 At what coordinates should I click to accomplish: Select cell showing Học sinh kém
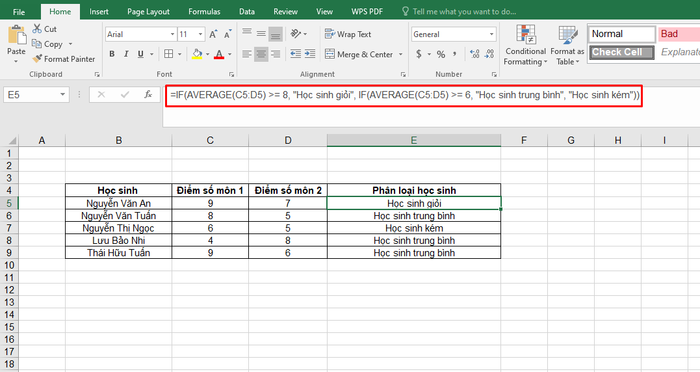[x=414, y=228]
